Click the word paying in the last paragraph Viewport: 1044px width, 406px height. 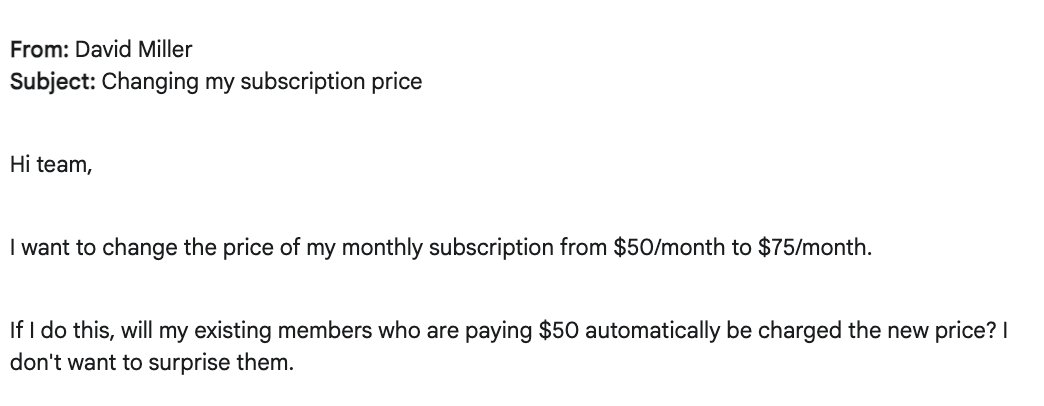[x=498, y=331]
